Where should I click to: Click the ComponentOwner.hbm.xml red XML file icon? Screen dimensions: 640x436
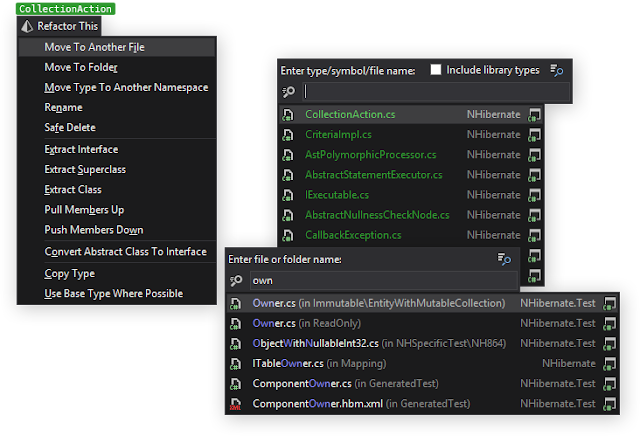pyautogui.click(x=235, y=403)
